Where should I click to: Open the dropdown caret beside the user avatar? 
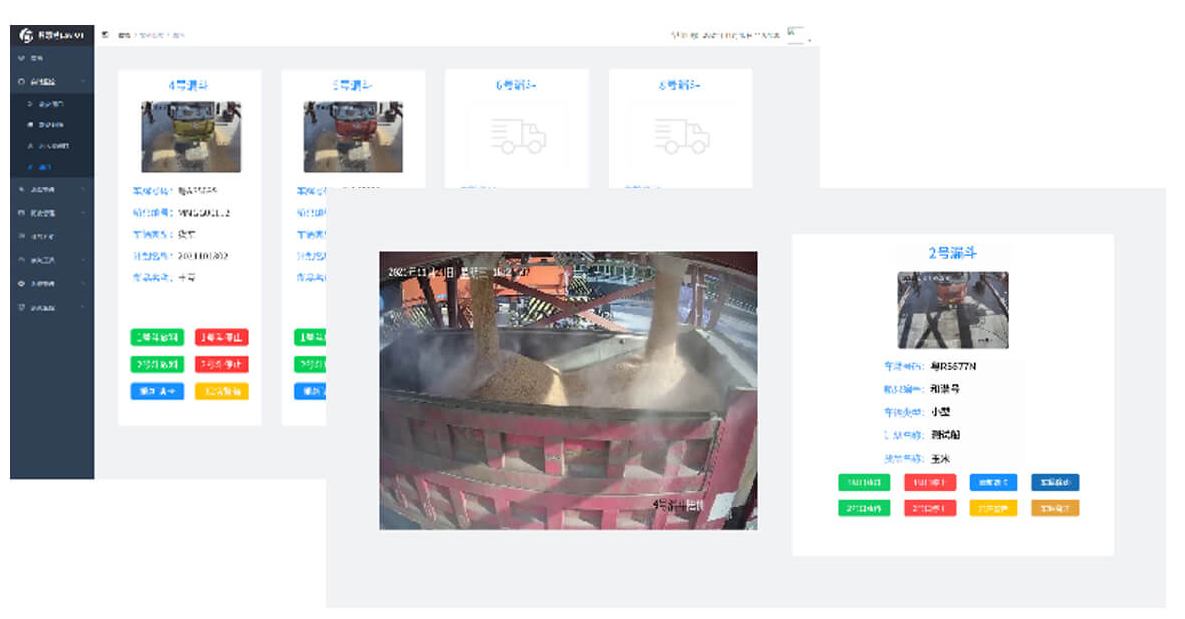point(809,39)
